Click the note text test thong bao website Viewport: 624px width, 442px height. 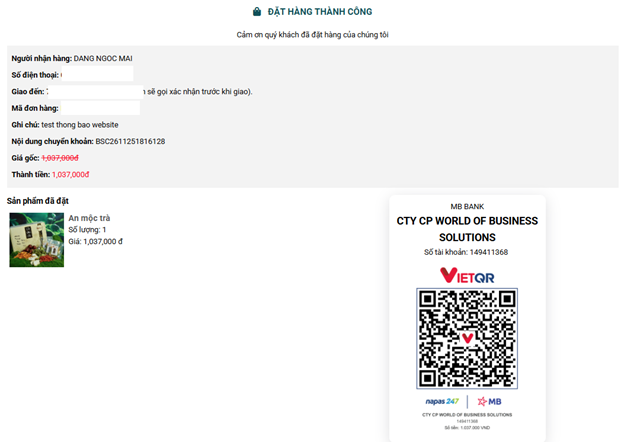(x=80, y=125)
